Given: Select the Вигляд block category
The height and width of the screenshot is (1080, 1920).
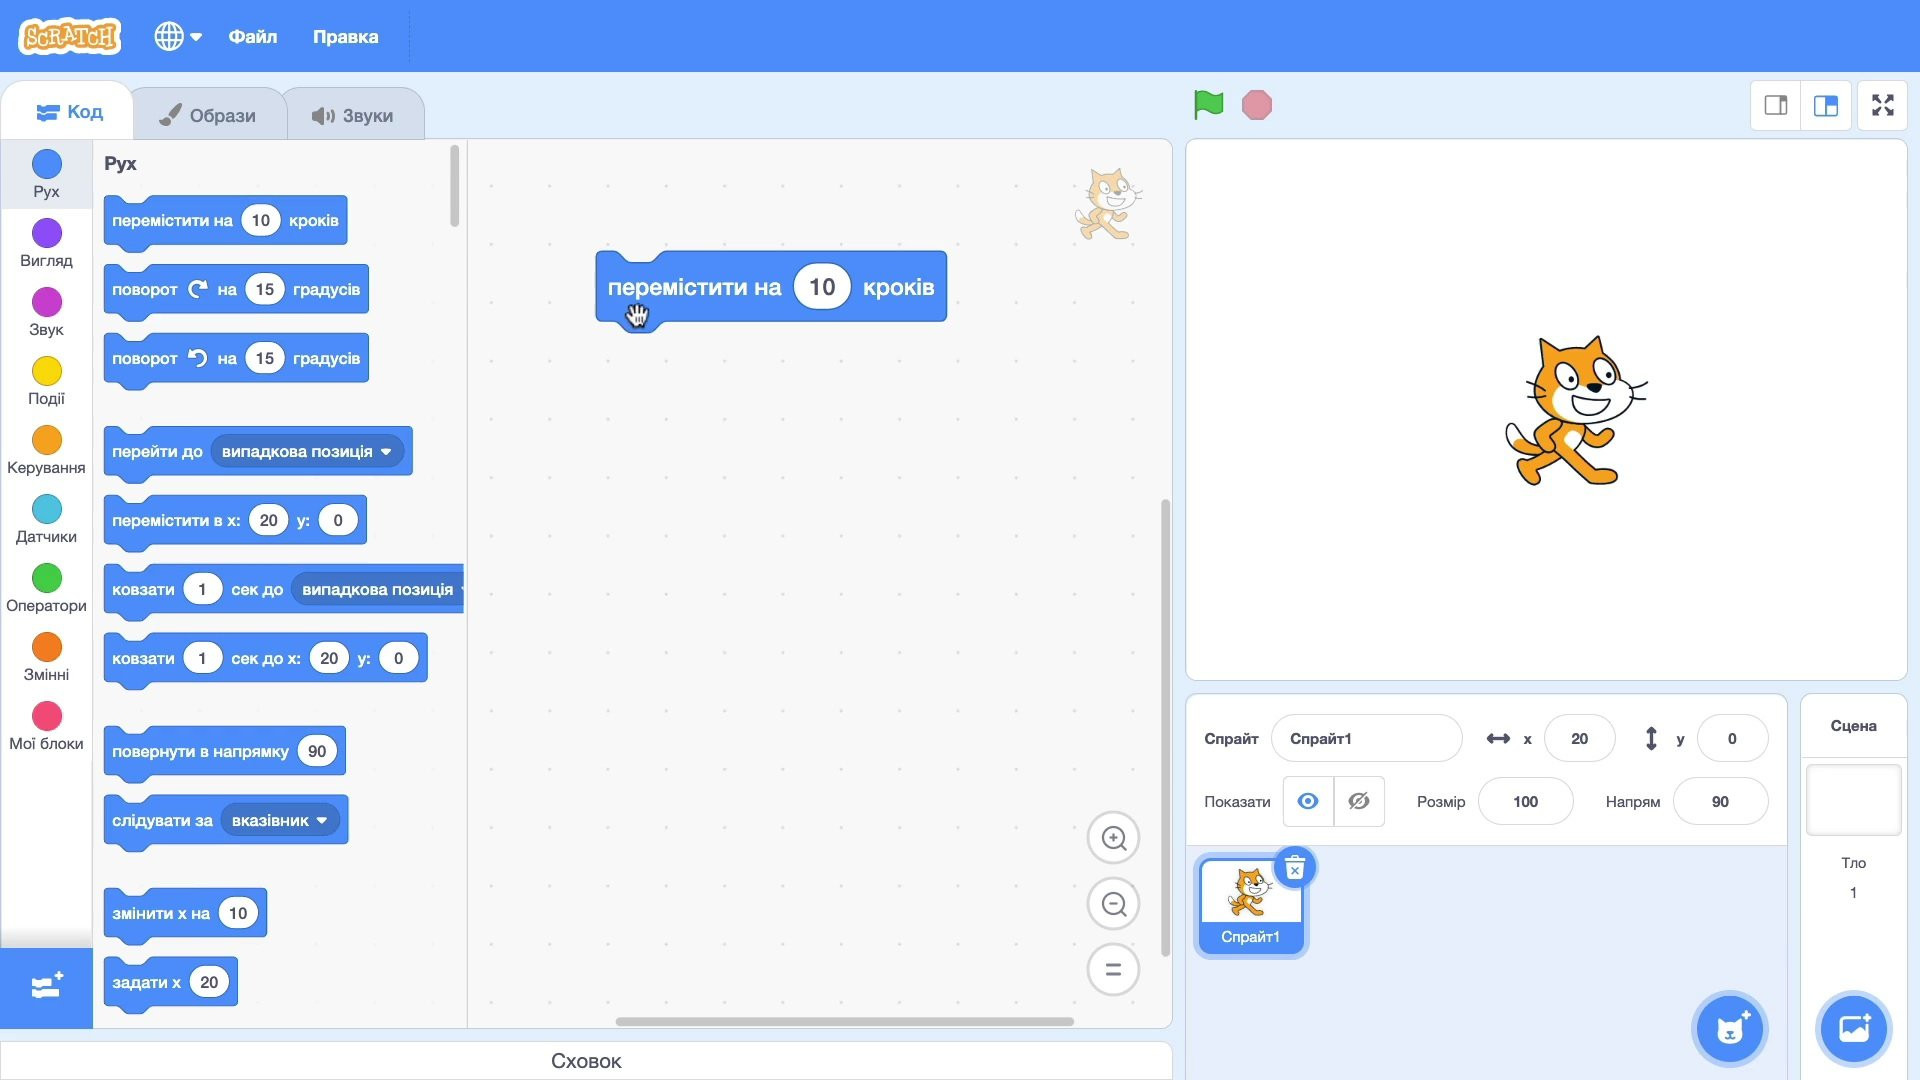Looking at the screenshot, I should click(x=46, y=243).
